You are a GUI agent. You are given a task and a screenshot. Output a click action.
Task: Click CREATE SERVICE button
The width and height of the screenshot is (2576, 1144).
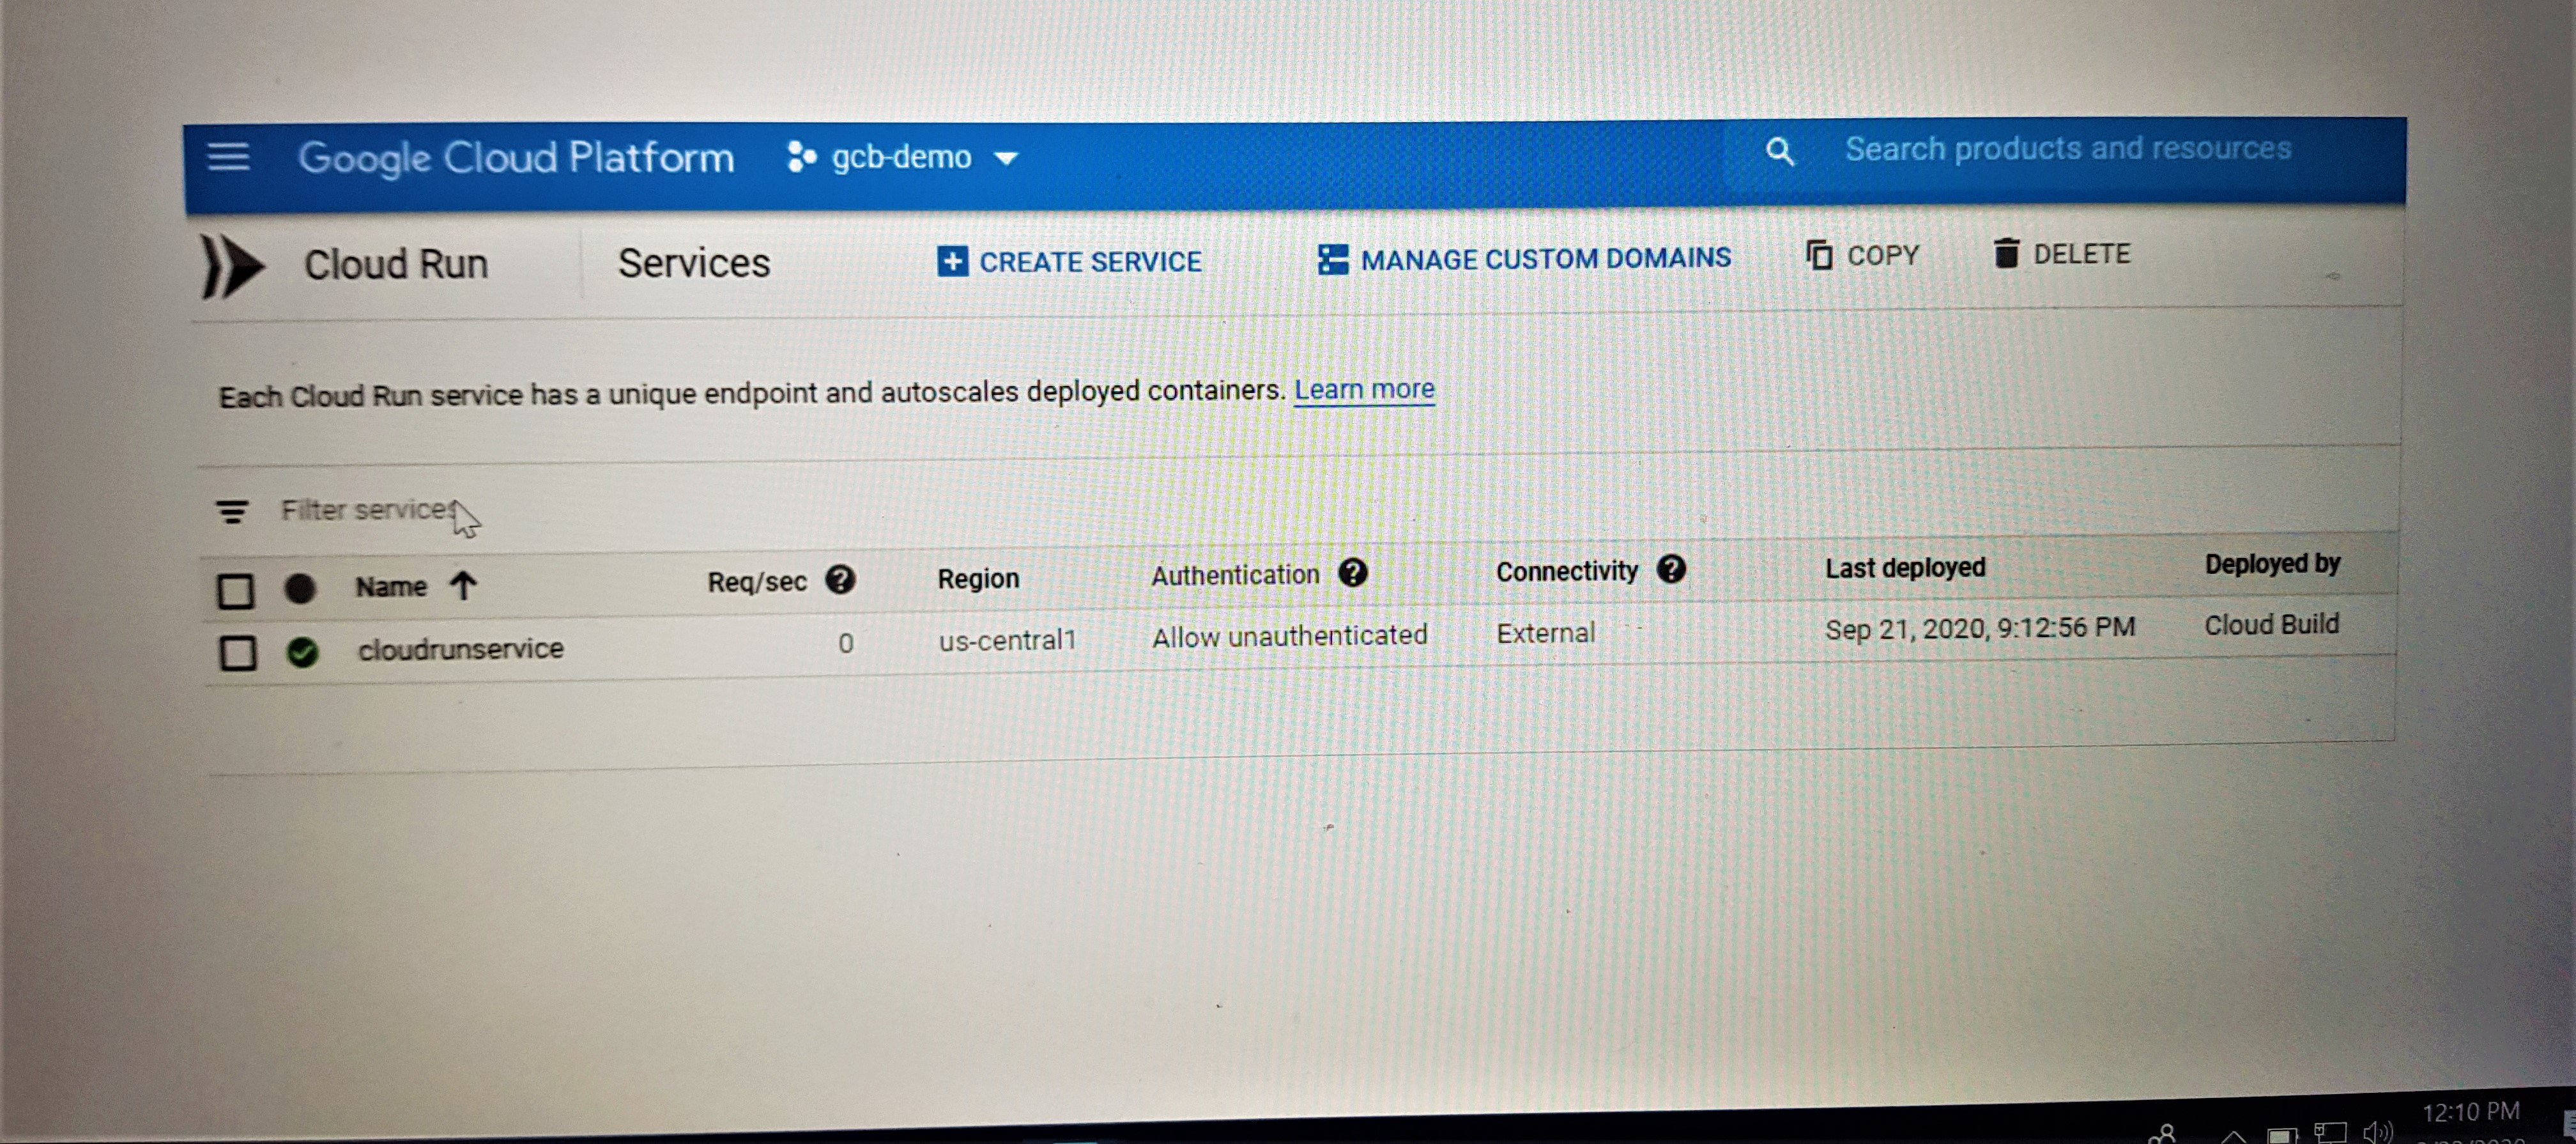tap(1069, 262)
